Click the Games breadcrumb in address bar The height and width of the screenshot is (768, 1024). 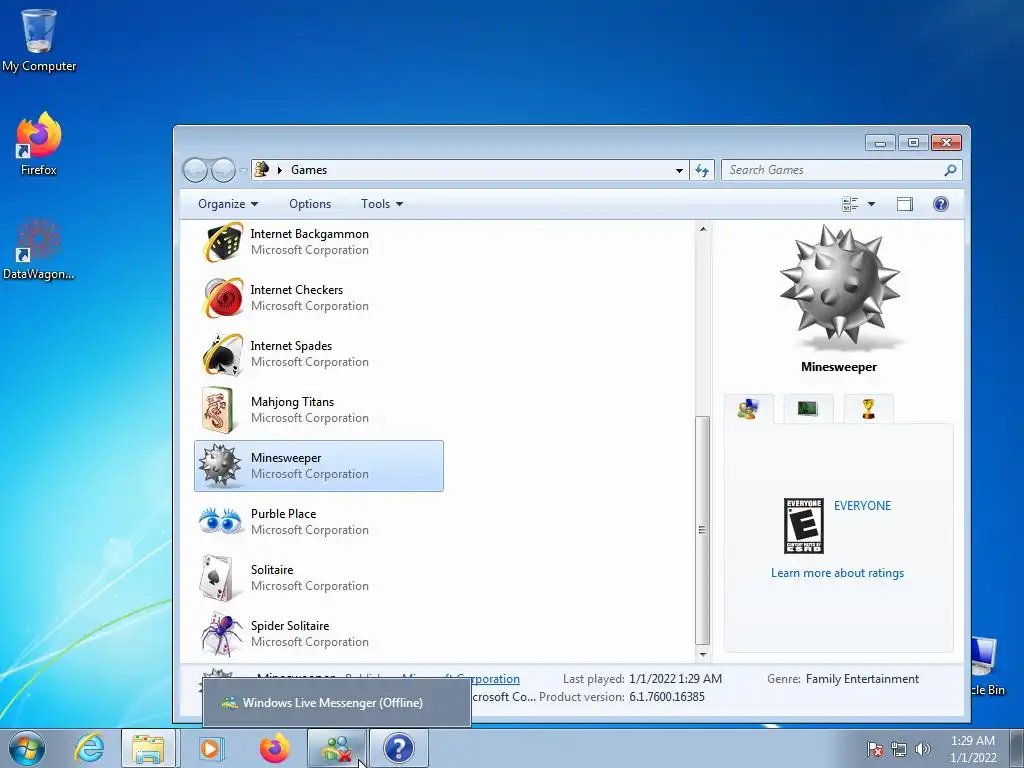pos(309,170)
